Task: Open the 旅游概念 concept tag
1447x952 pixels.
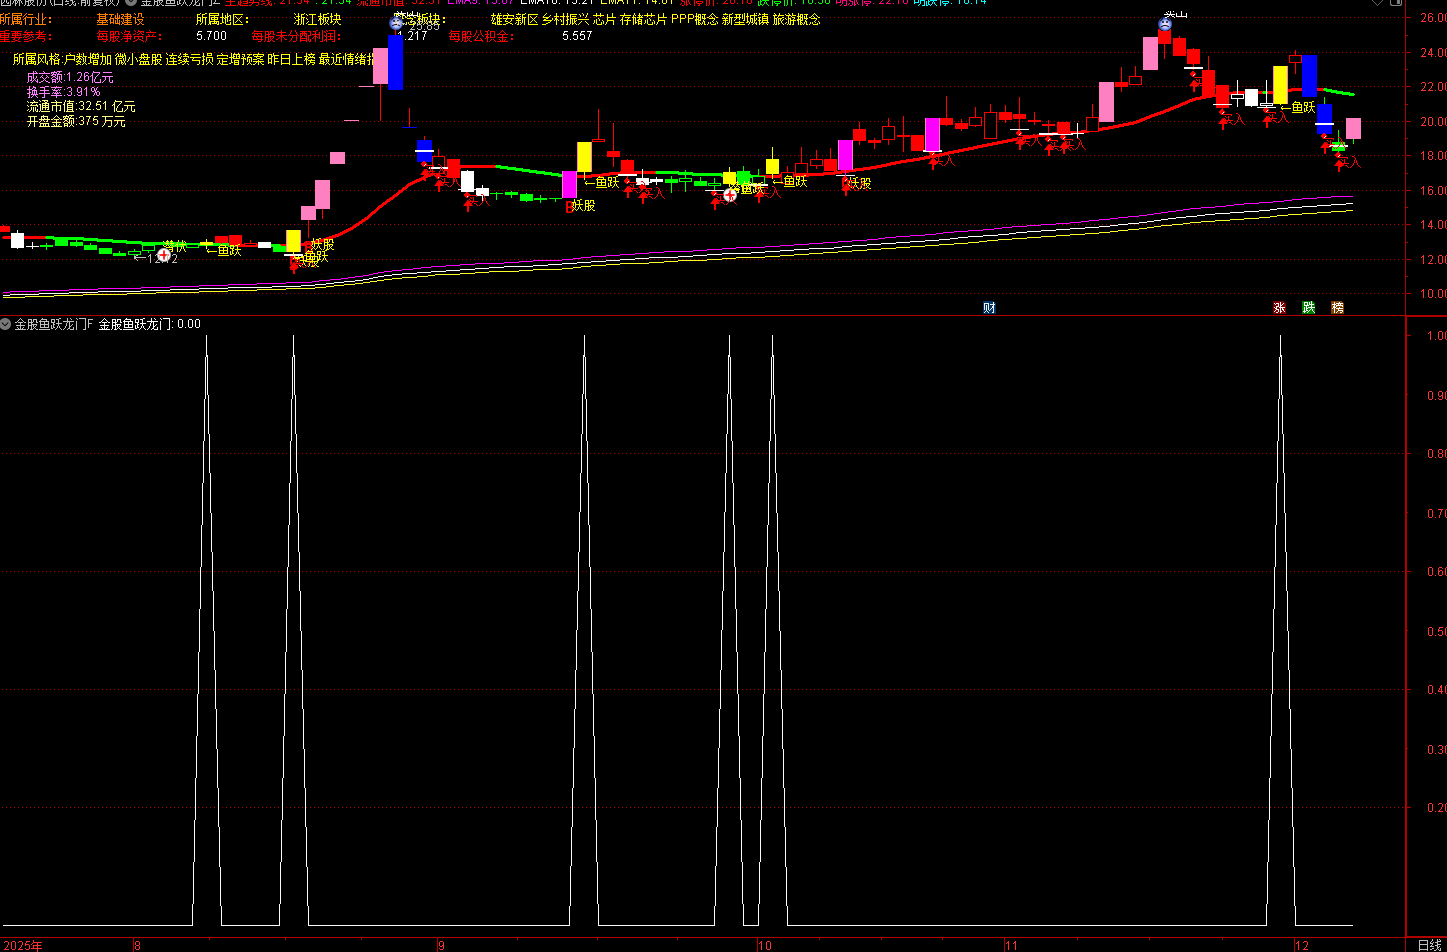Action: (797, 20)
